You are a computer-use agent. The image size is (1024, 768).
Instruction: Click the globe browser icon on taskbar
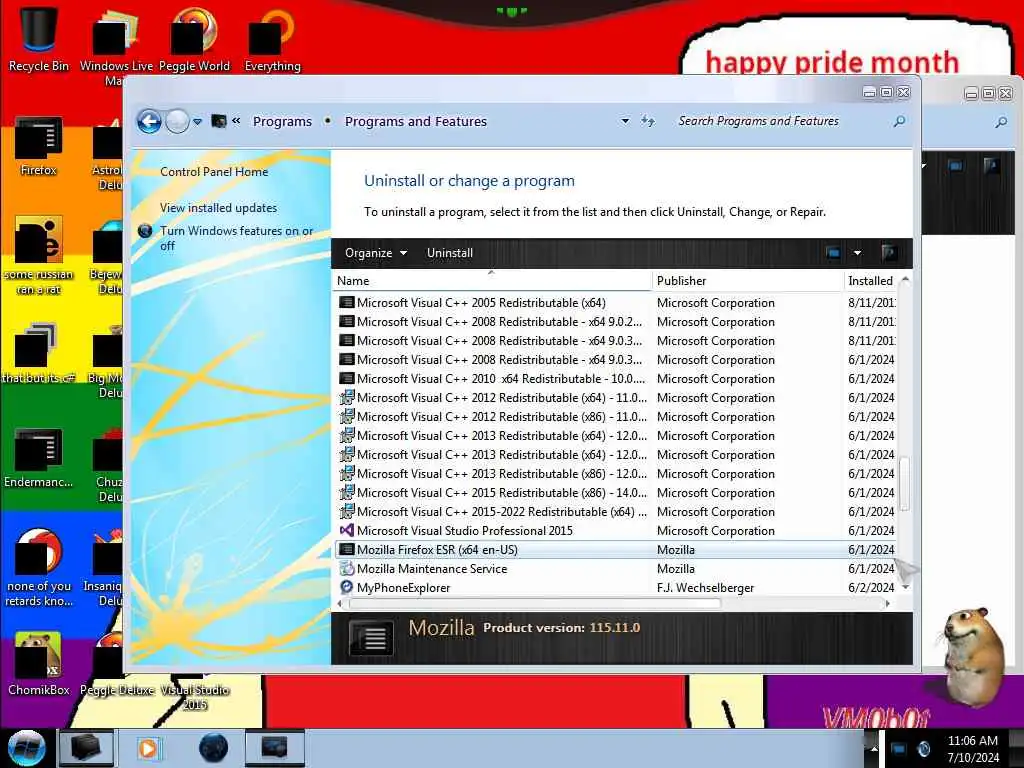tap(214, 748)
